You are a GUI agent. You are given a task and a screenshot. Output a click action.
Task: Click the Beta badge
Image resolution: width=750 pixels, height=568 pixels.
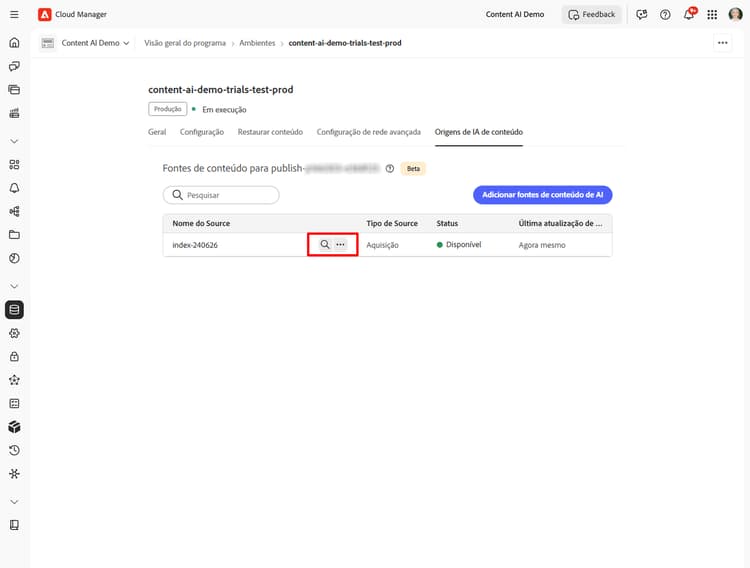[413, 168]
